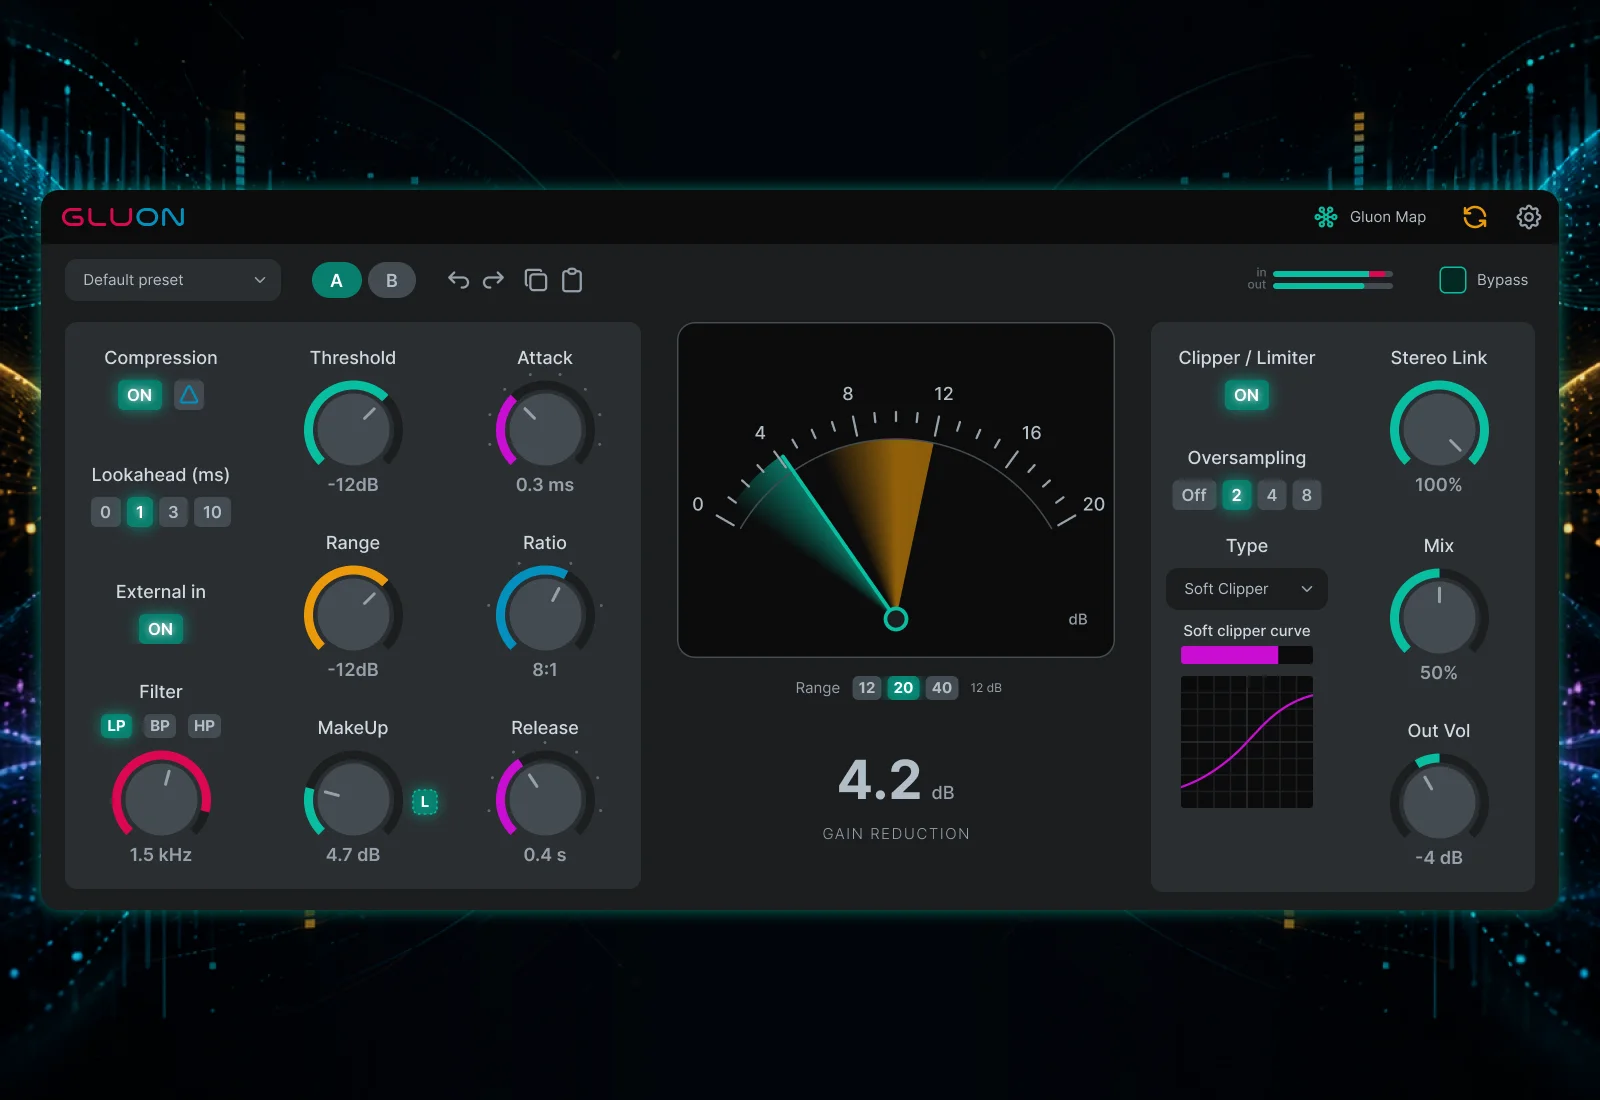This screenshot has width=1600, height=1100.
Task: Set lookahead to 10 ms
Action: [x=212, y=512]
